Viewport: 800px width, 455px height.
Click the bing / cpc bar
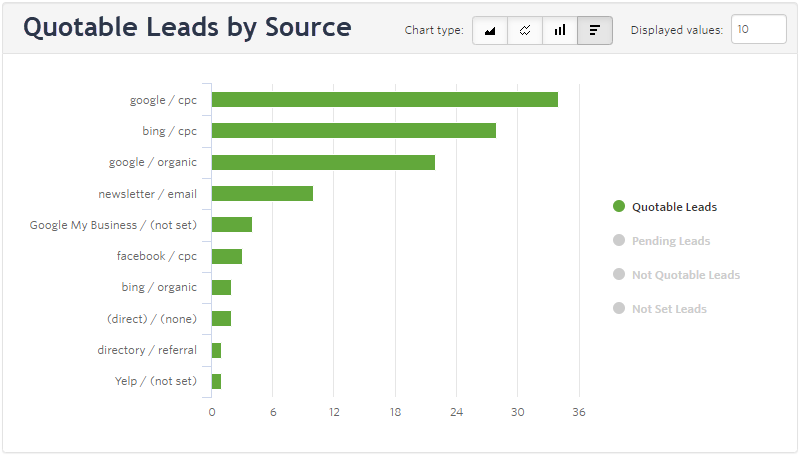(x=354, y=131)
